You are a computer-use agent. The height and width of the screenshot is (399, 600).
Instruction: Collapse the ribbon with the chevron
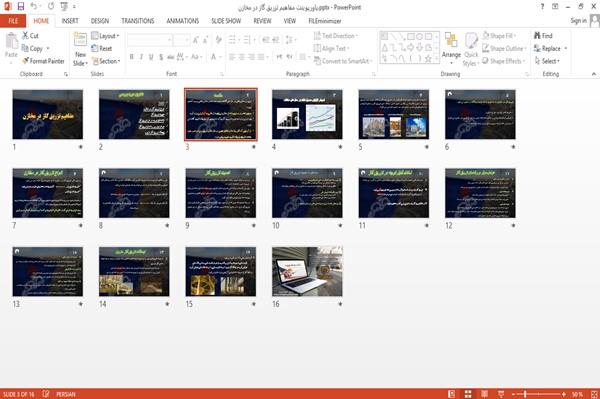(594, 74)
